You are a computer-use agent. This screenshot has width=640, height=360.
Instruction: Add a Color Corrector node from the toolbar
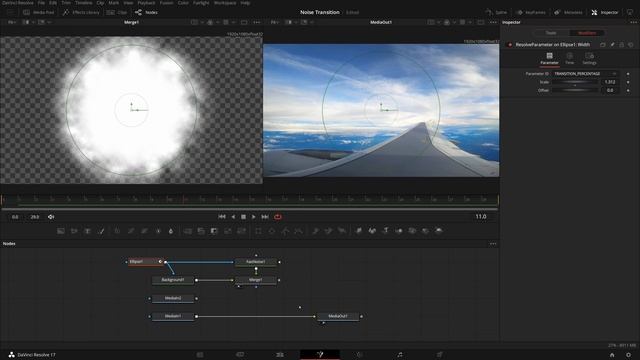[117, 231]
